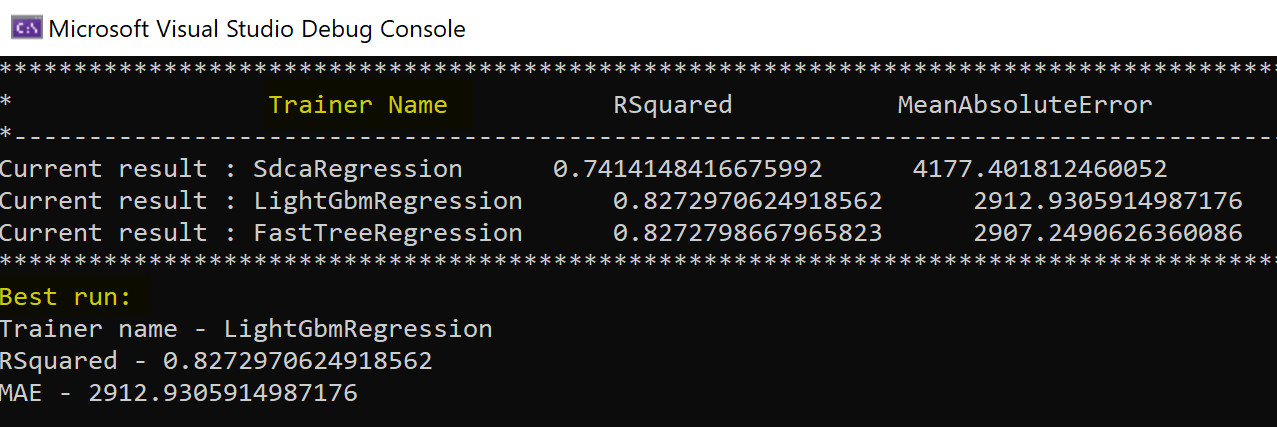Click the RSquared column header
Screen dimensions: 1277x427
[x=673, y=106]
